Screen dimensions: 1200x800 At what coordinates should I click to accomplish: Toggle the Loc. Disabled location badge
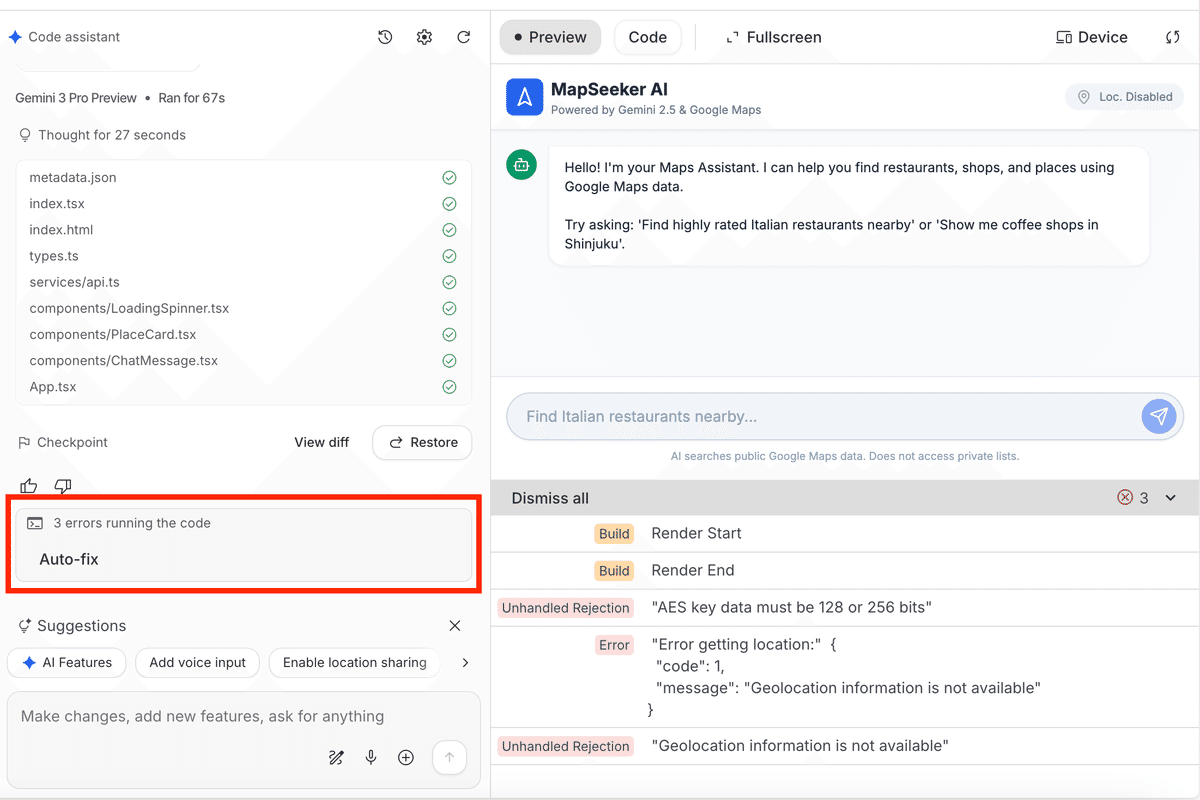point(1124,97)
